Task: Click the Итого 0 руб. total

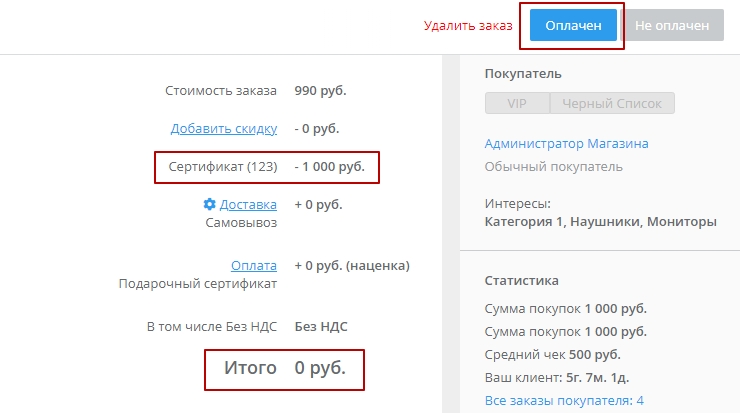Action: point(281,368)
